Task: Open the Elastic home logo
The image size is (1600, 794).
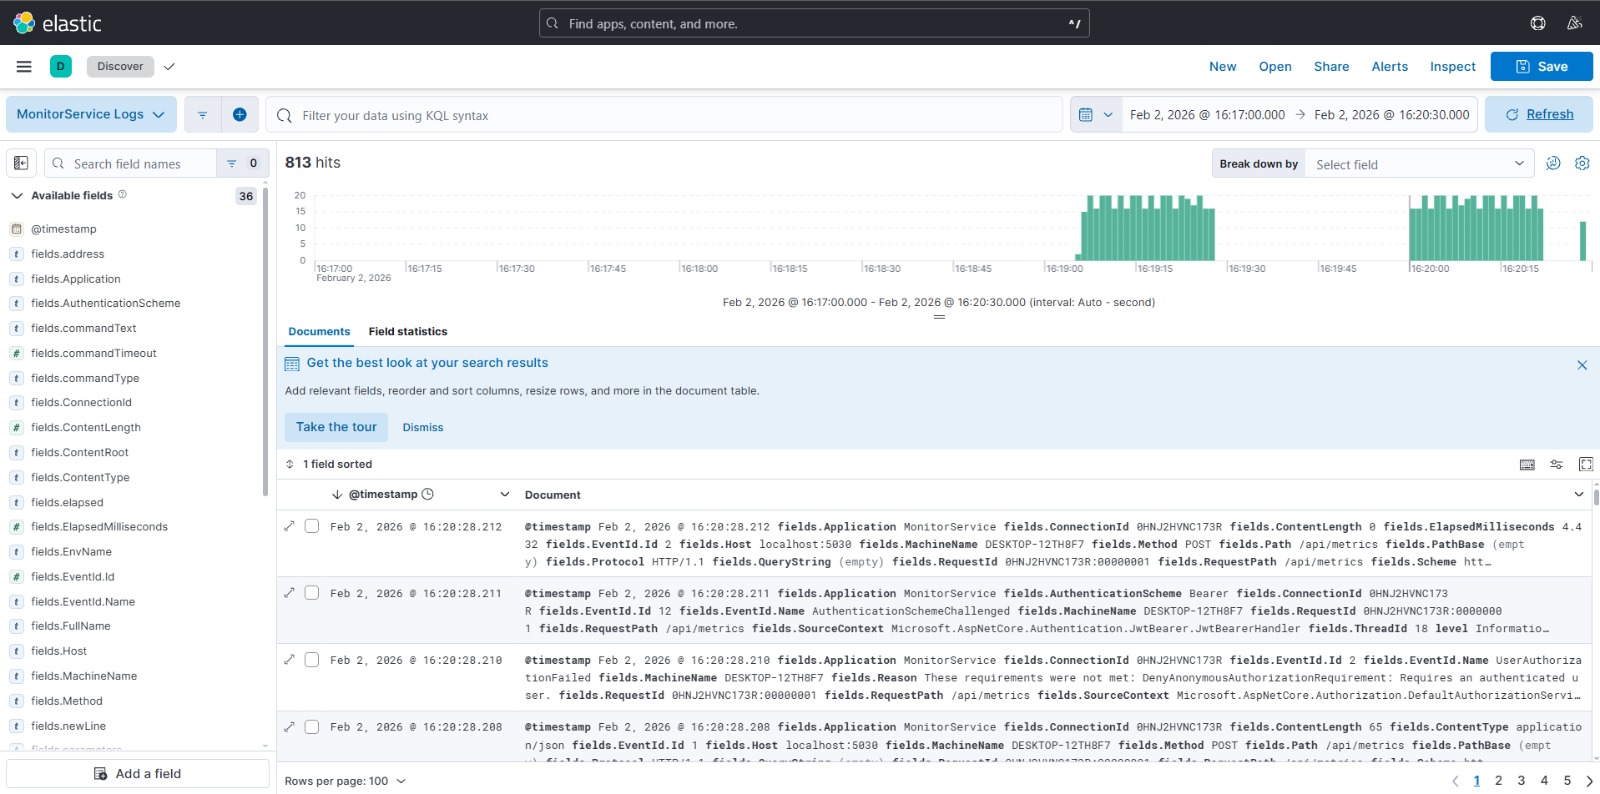Action: click(57, 22)
